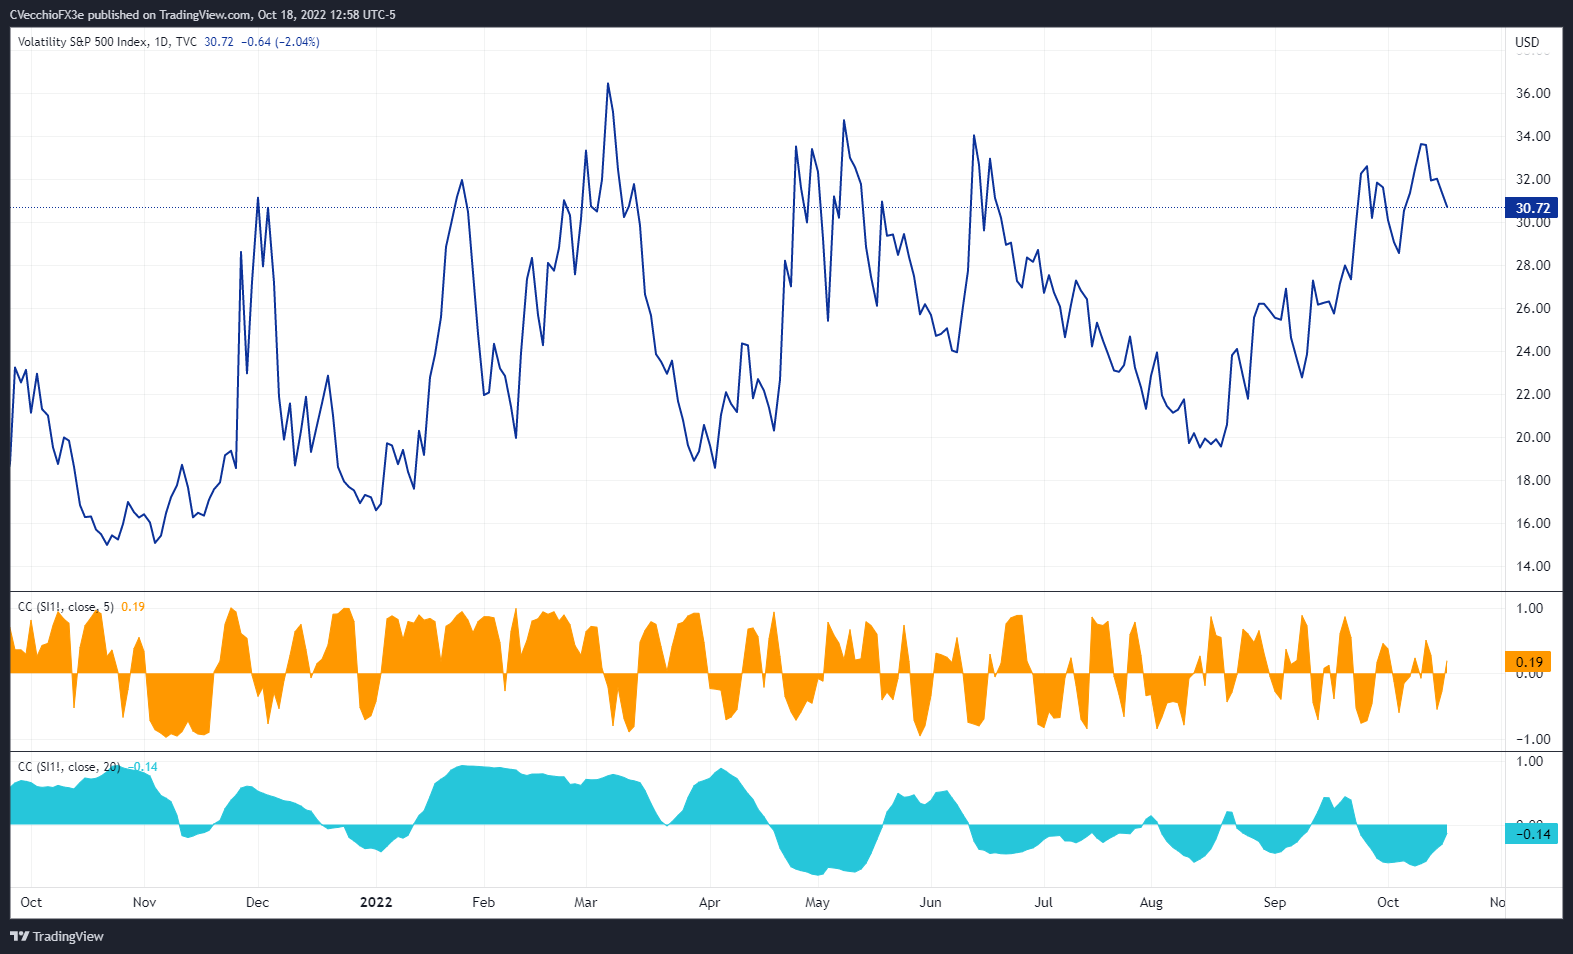Click the Volatility S&P 500 Index title
The width and height of the screenshot is (1573, 954).
[82, 42]
